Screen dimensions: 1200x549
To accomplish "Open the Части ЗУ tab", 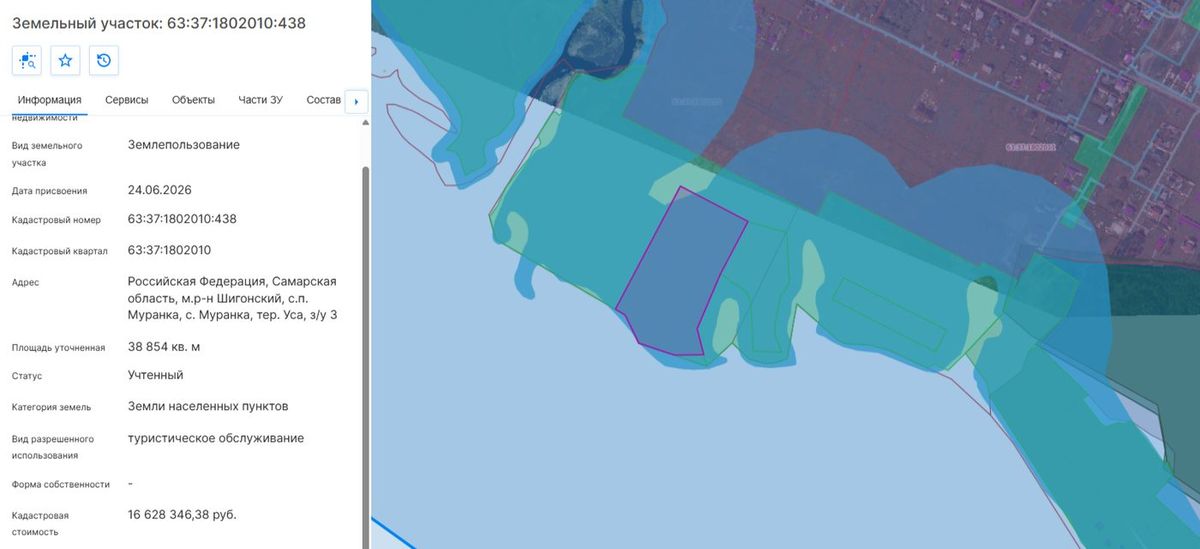I will coord(260,100).
